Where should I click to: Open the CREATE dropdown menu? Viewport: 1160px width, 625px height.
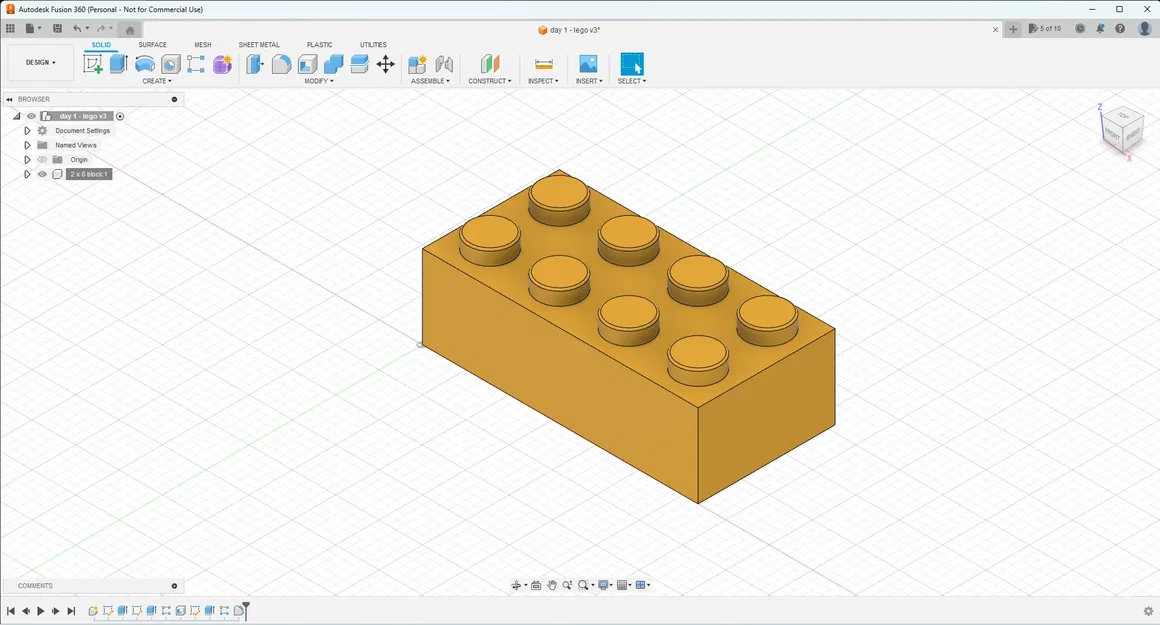point(157,81)
